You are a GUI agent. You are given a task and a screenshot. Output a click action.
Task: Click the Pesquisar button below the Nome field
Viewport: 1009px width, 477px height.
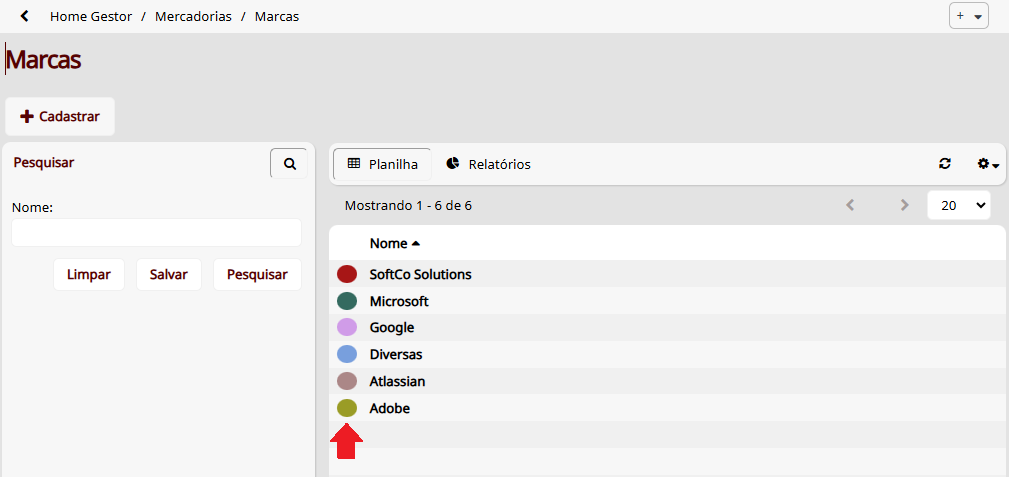tap(257, 275)
